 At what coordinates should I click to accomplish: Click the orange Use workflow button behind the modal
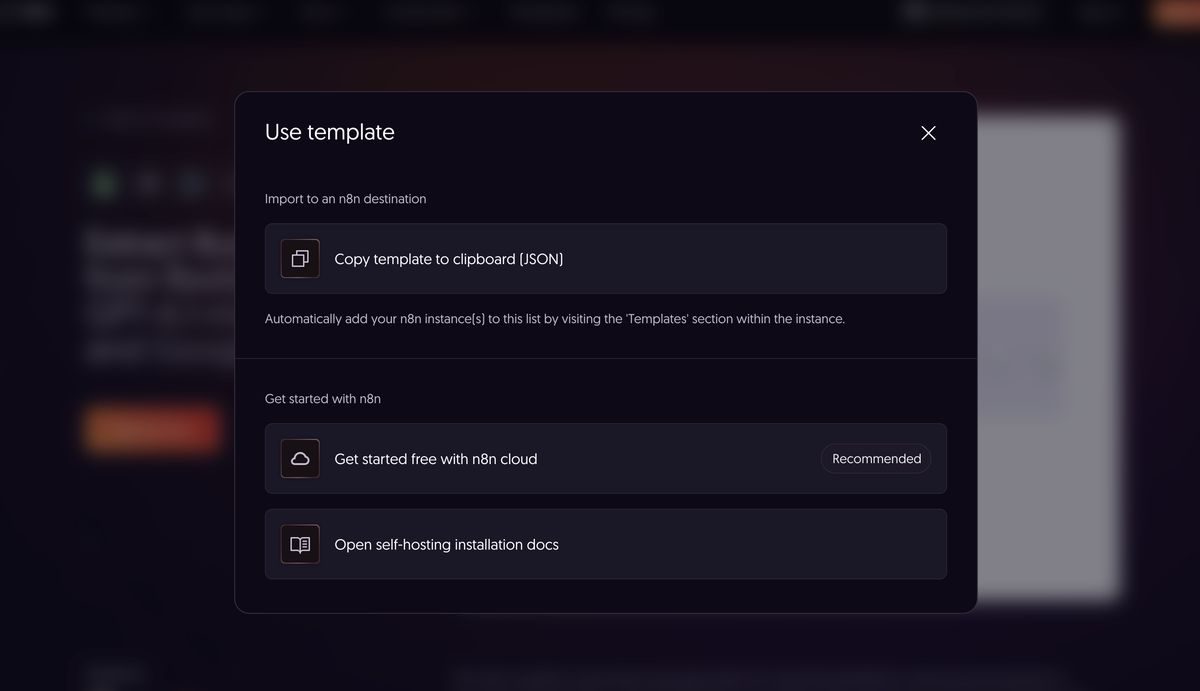point(151,428)
